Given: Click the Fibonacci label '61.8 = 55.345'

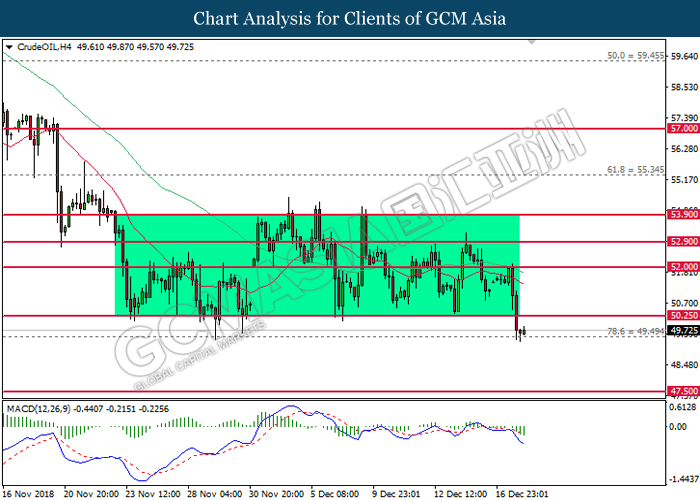Looking at the screenshot, I should [x=636, y=170].
